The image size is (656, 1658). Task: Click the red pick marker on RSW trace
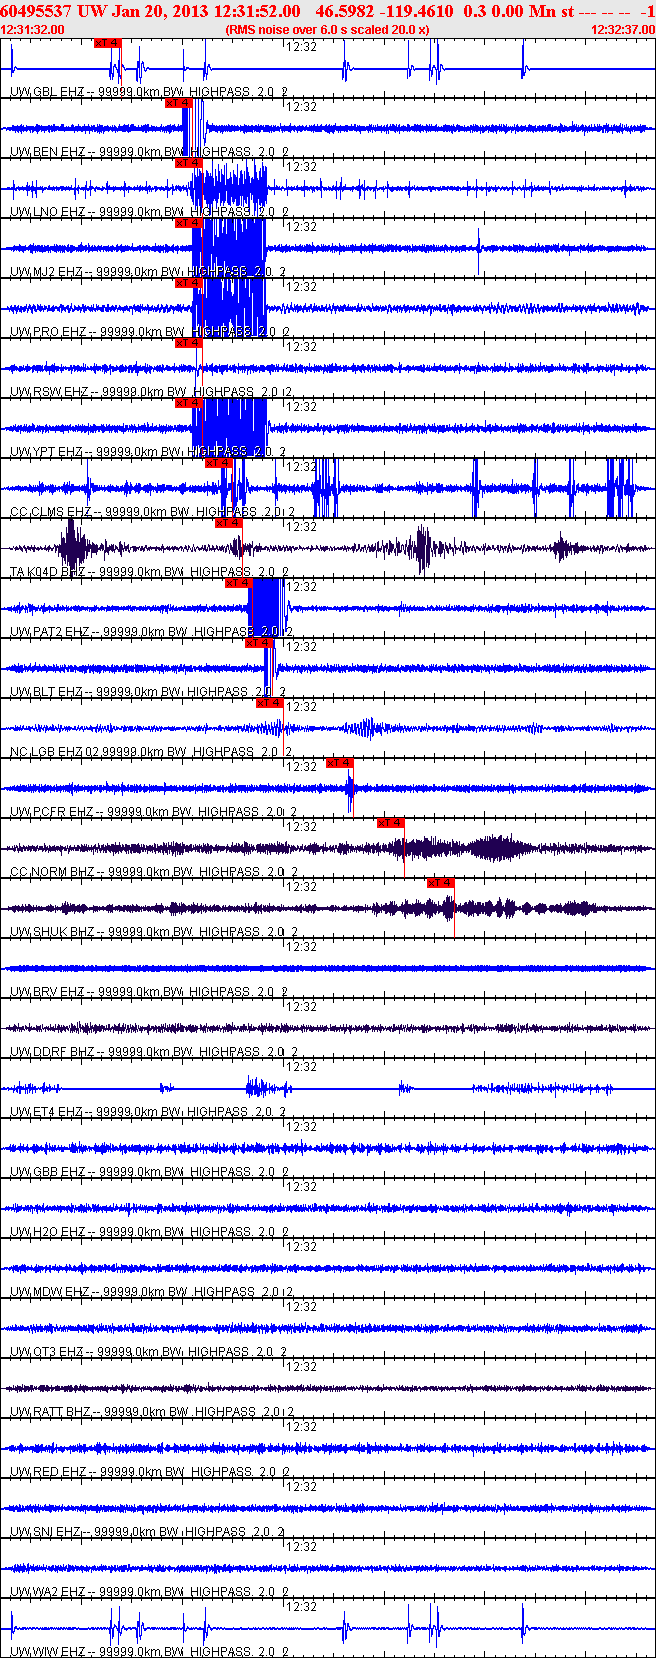tap(188, 343)
